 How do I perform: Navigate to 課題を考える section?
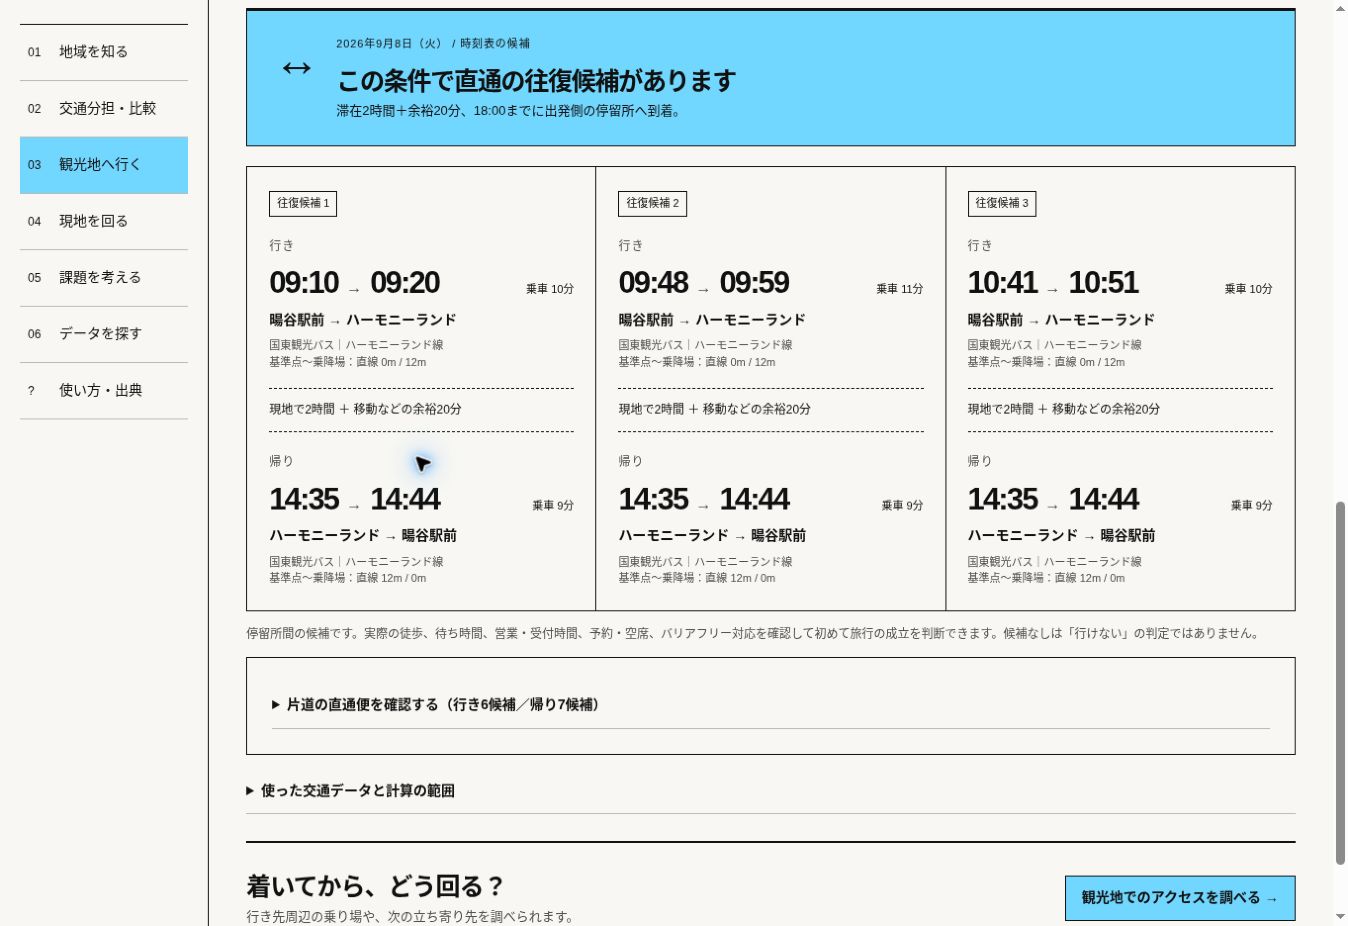click(x=104, y=277)
